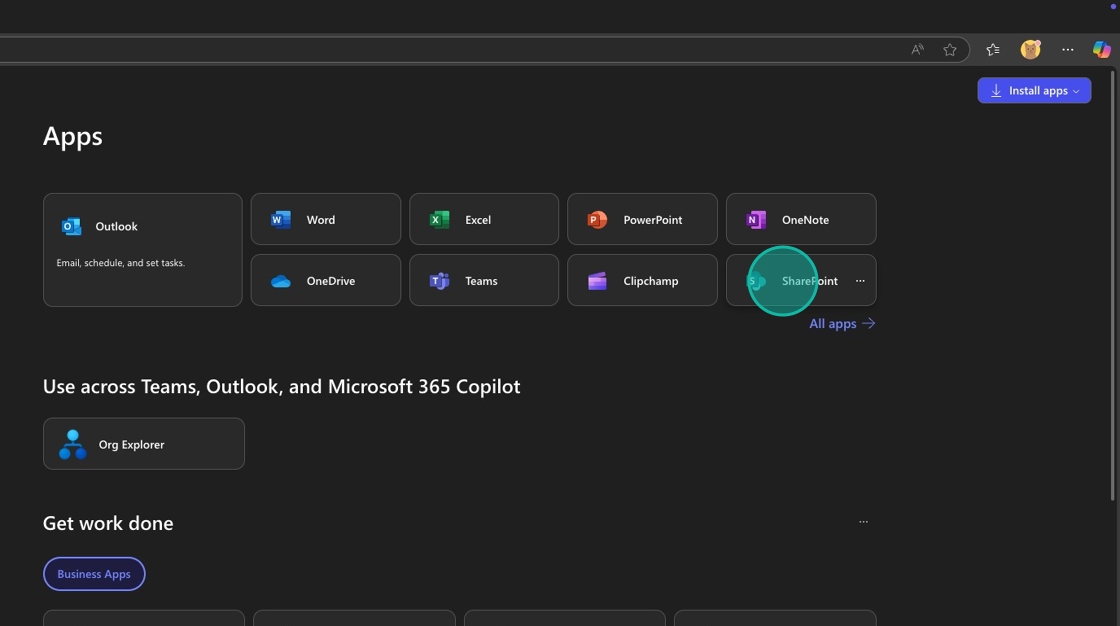Open SharePoint tile's more options menu
The height and width of the screenshot is (626, 1120).
[860, 281]
